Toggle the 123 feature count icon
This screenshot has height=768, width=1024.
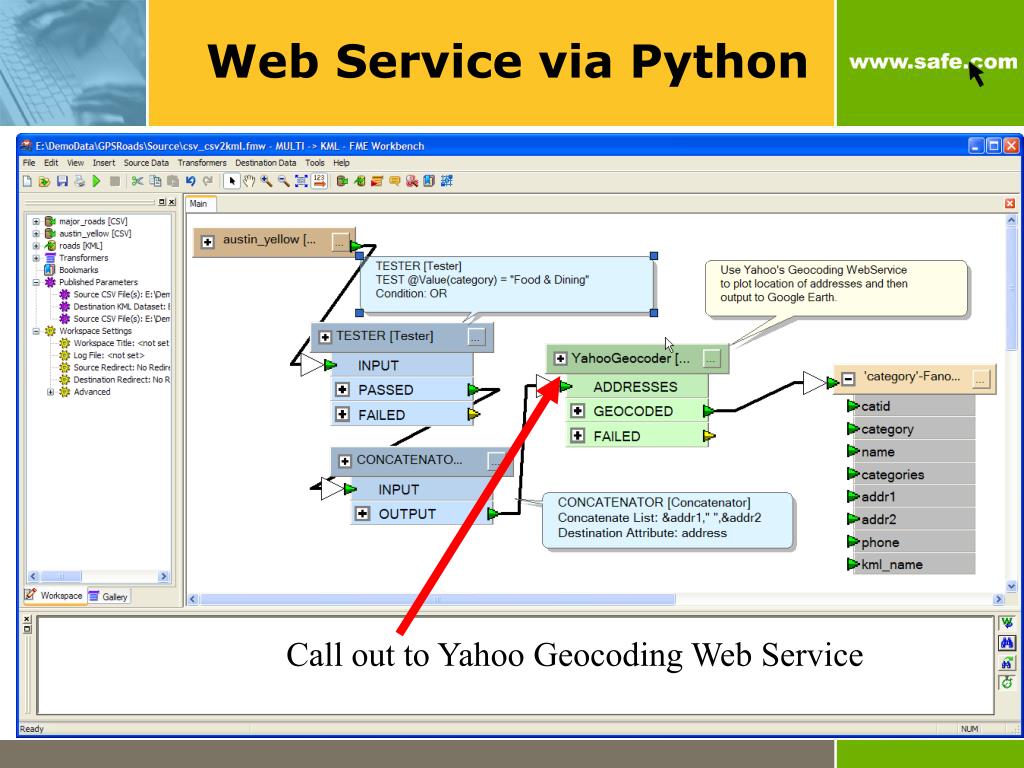tap(319, 181)
